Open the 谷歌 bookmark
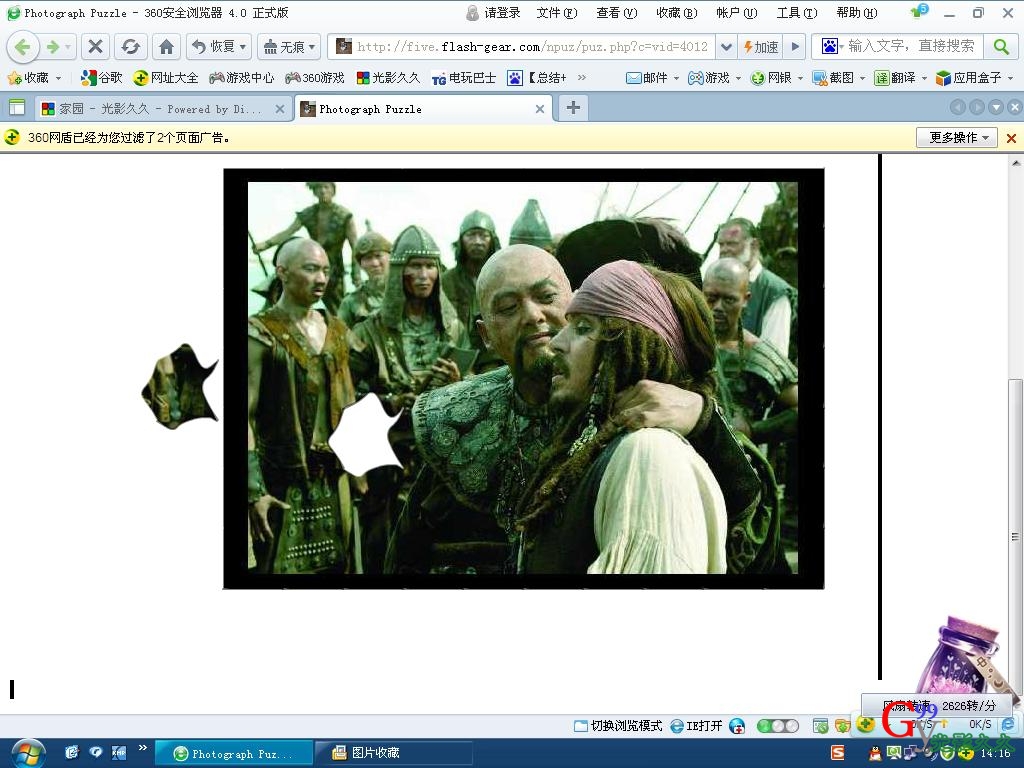The image size is (1024, 768). click(x=101, y=78)
